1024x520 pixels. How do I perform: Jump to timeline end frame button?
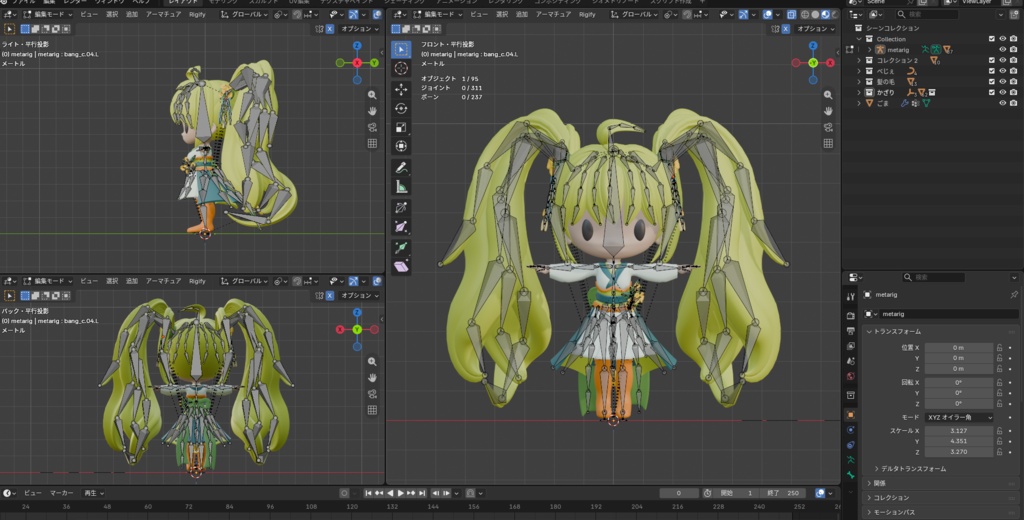click(x=422, y=493)
